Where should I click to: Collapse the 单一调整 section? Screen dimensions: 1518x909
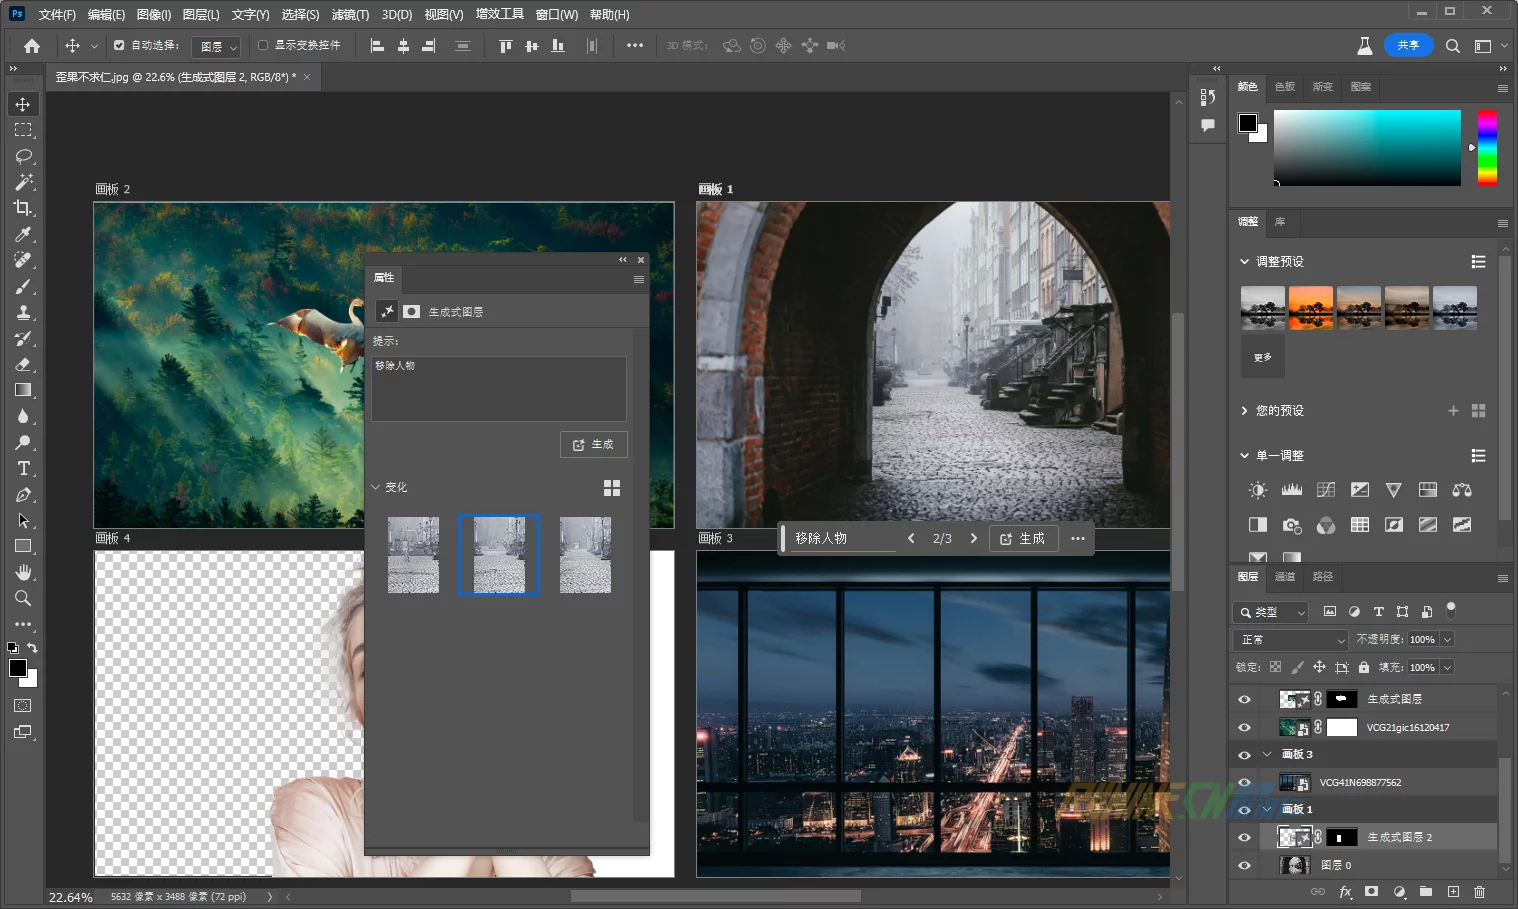[x=1245, y=456]
